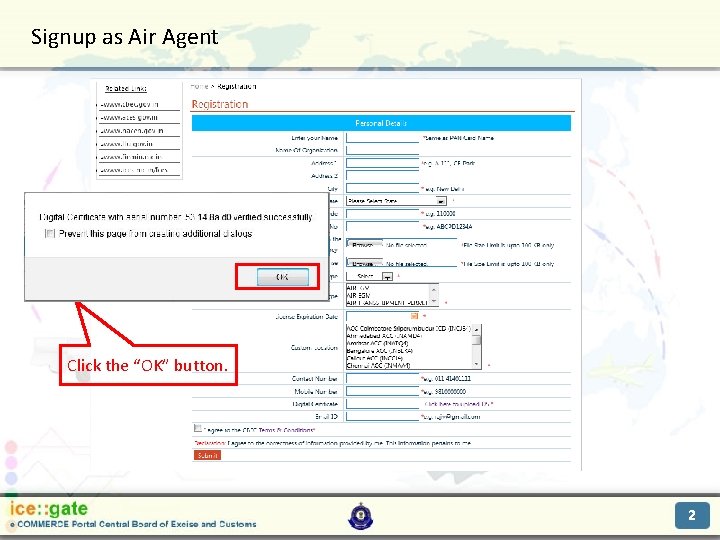
Task: Click the ice::gate logo in footer
Action: coord(49,509)
